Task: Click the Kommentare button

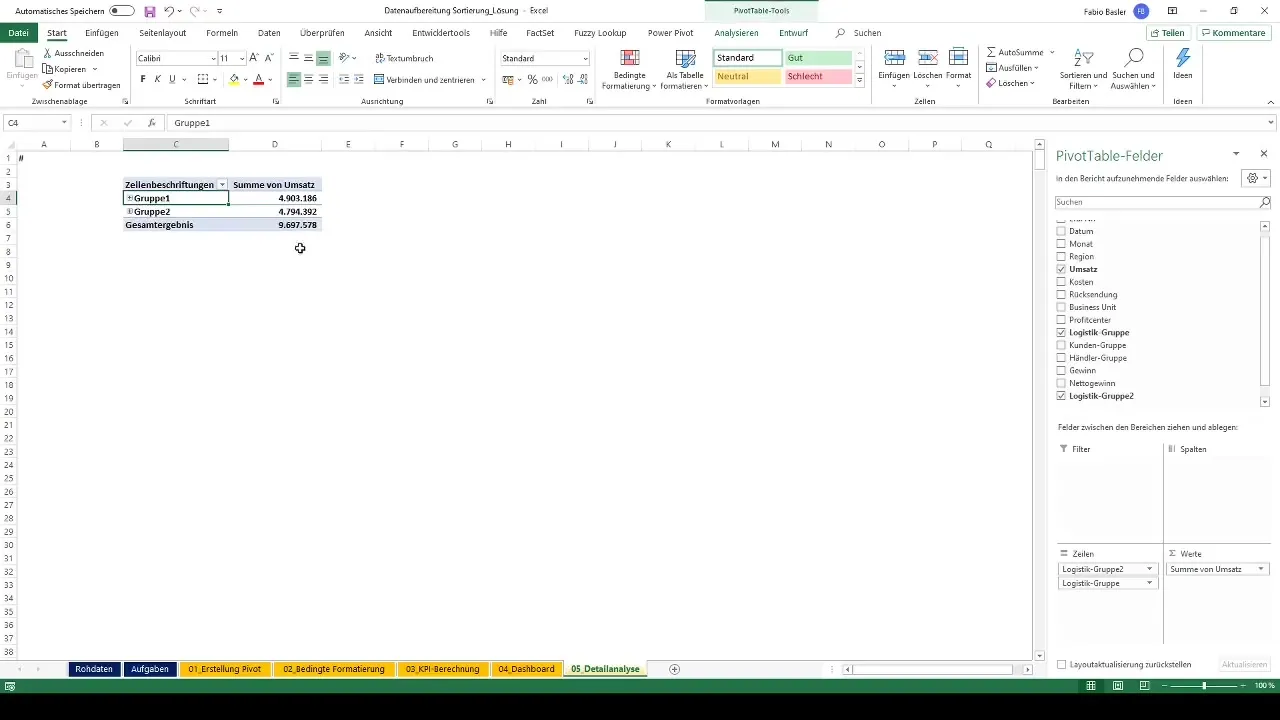Action: tap(1232, 33)
